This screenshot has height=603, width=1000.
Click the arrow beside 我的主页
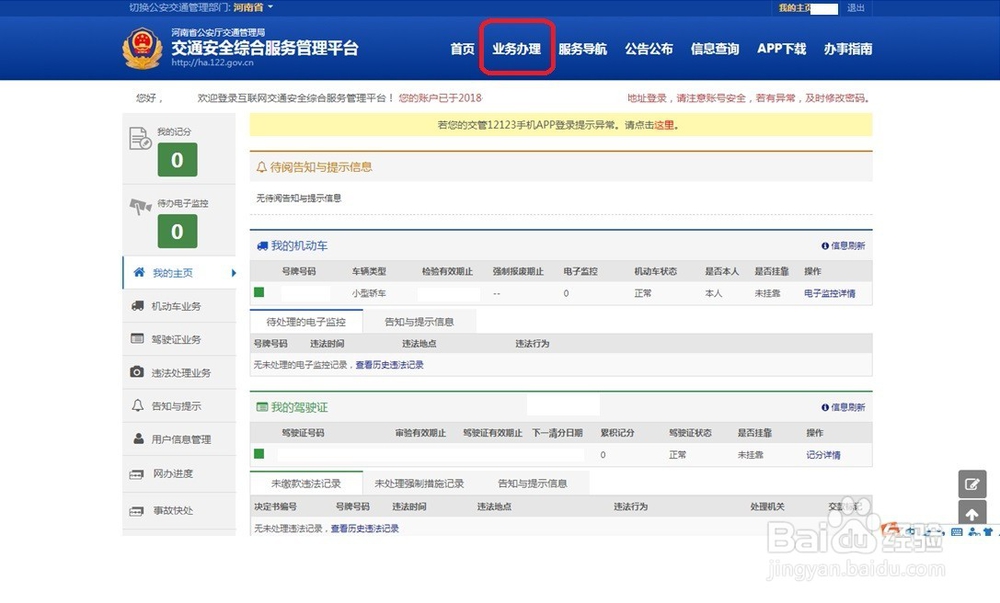(x=232, y=272)
